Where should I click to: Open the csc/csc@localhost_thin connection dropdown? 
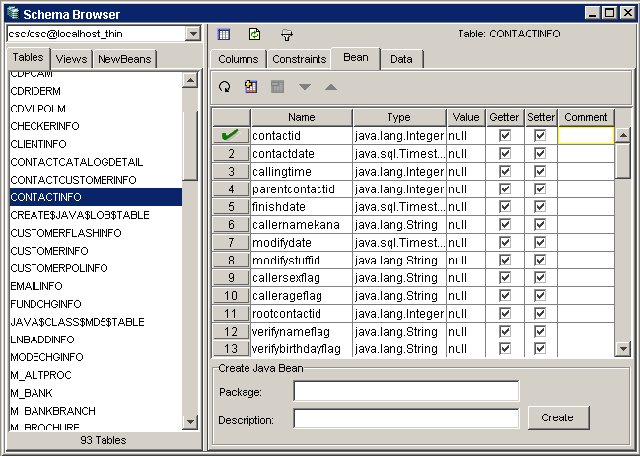(193, 34)
